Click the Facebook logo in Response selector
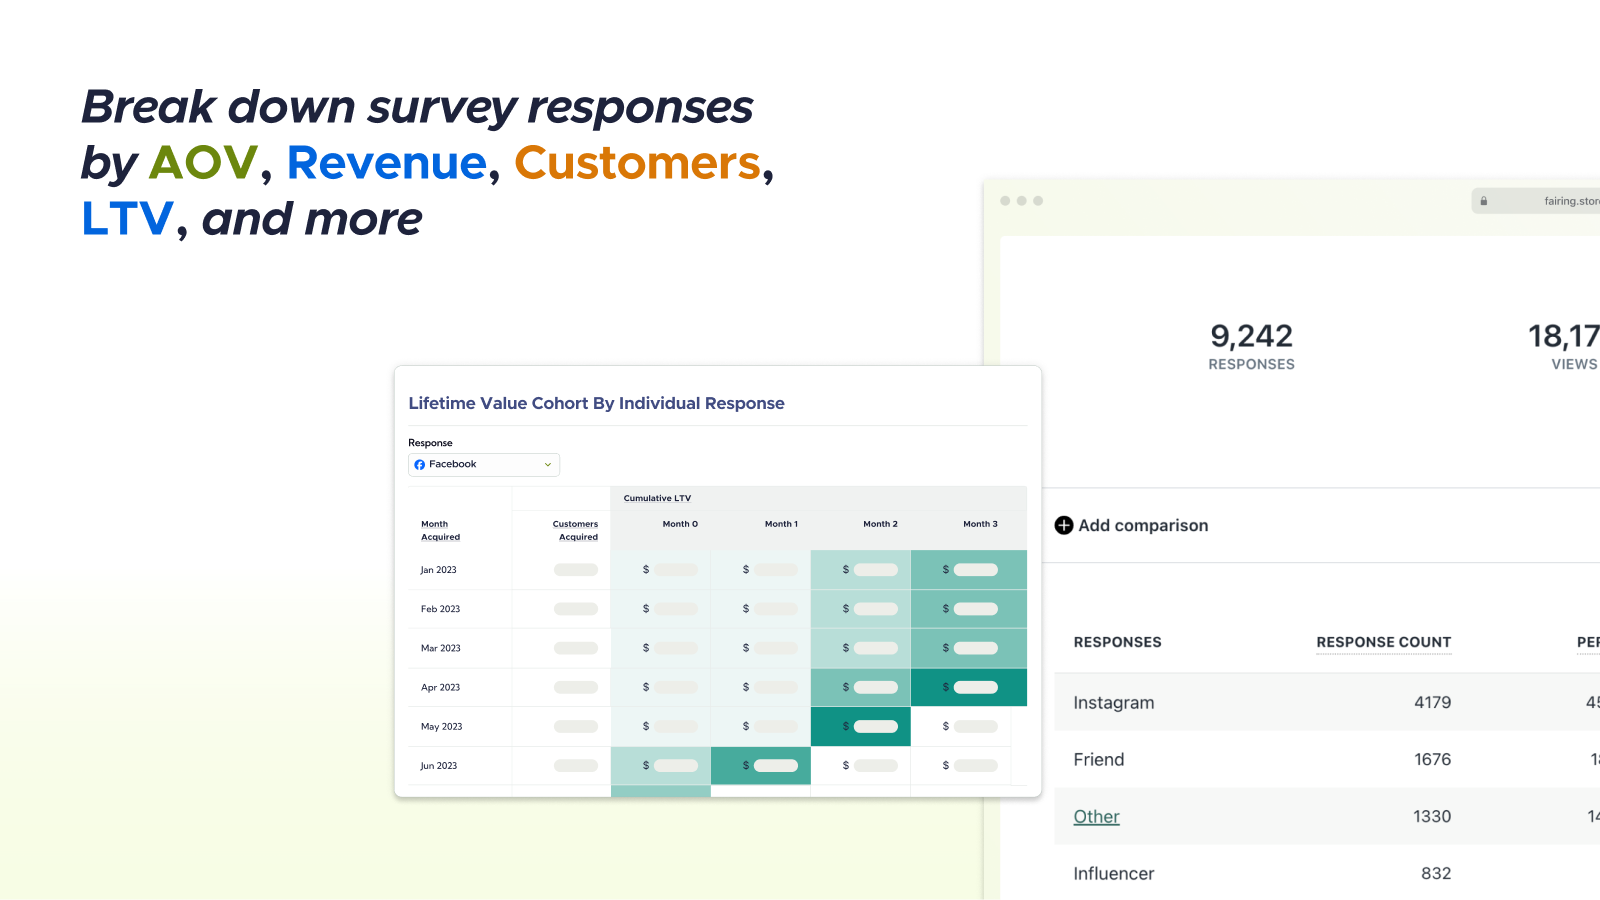Screen dimensions: 1600x900 [420, 465]
